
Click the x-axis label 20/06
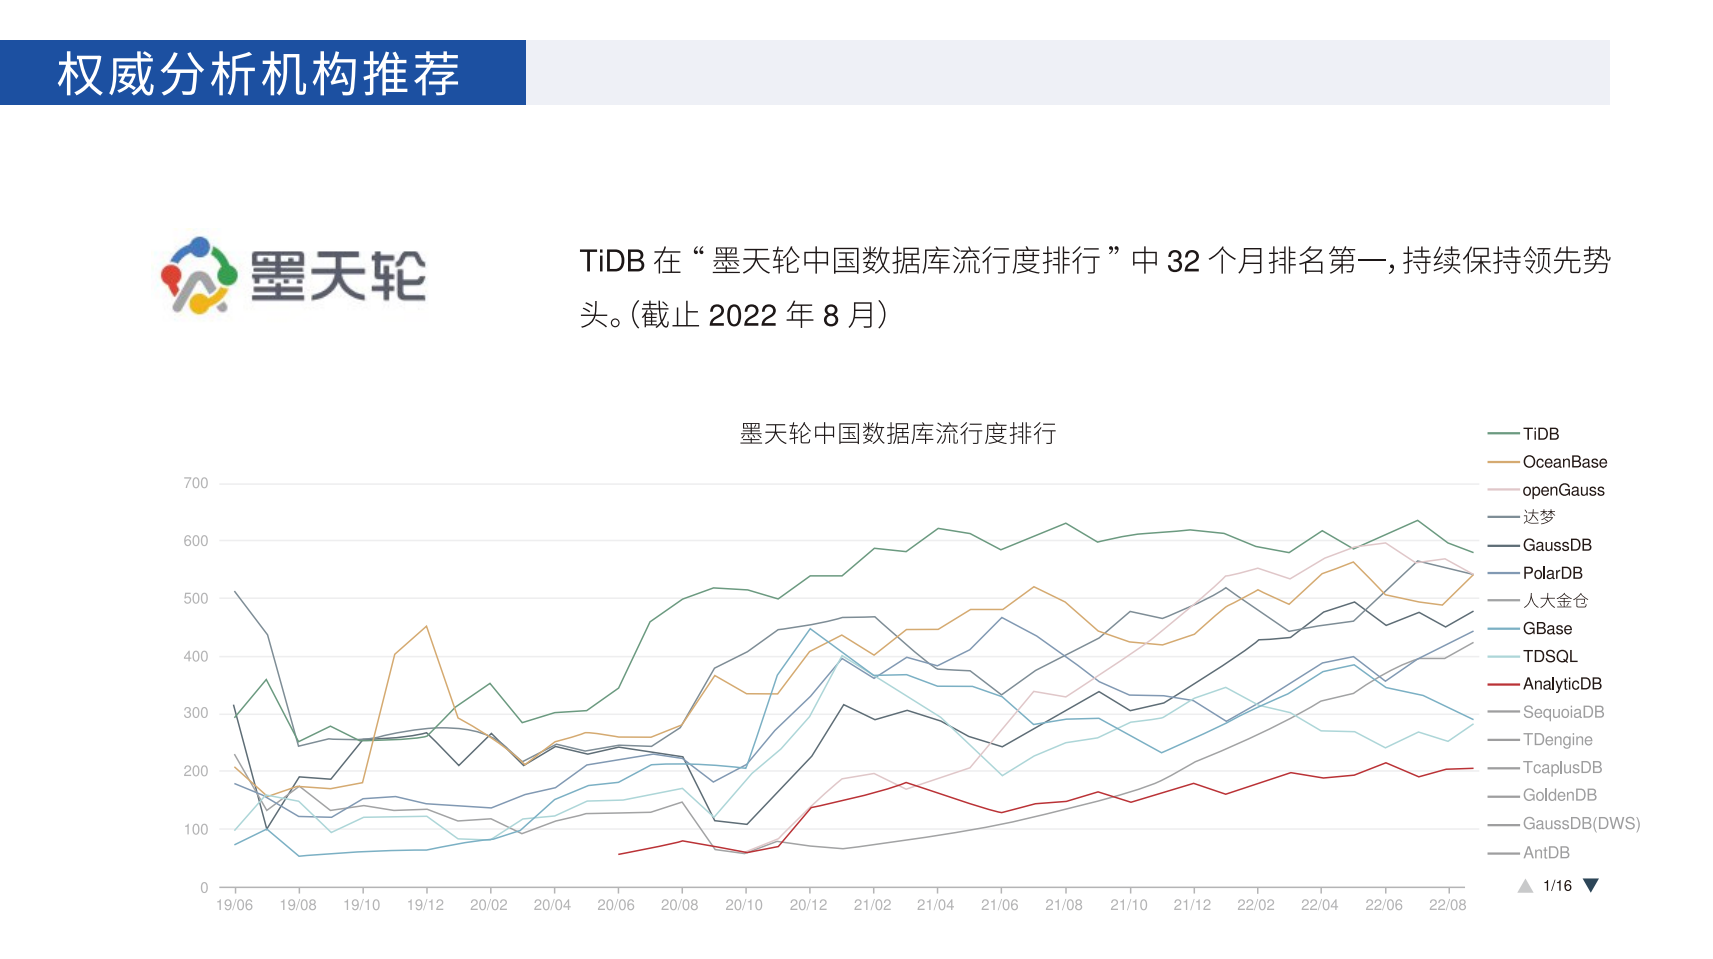tap(616, 905)
